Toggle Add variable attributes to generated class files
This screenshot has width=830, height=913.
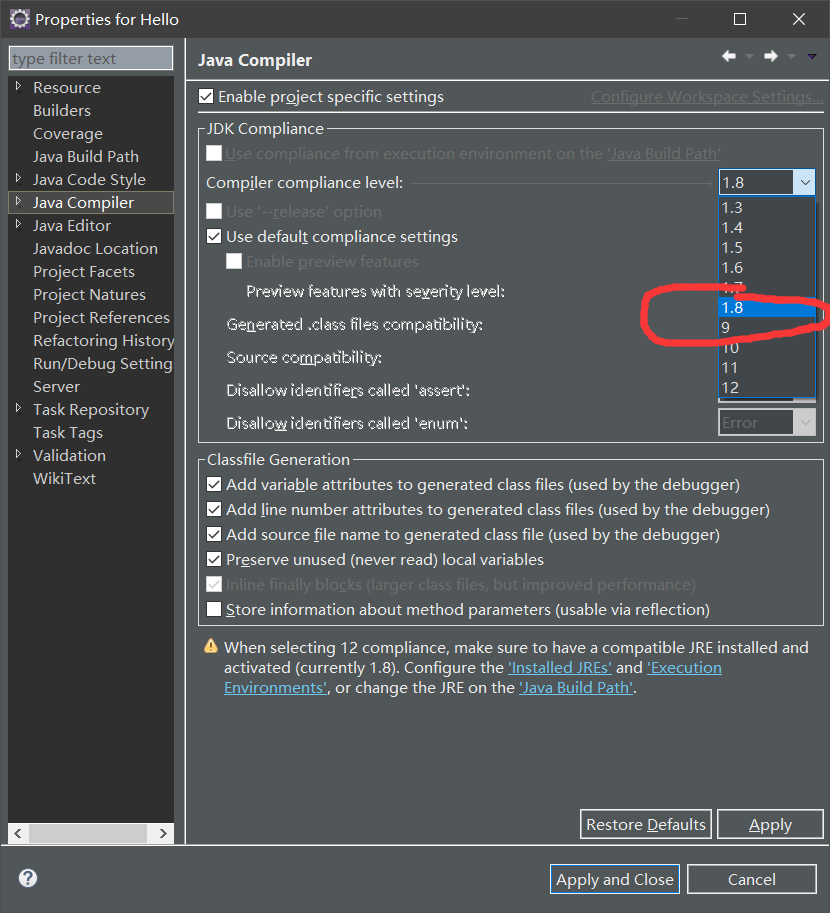(214, 484)
